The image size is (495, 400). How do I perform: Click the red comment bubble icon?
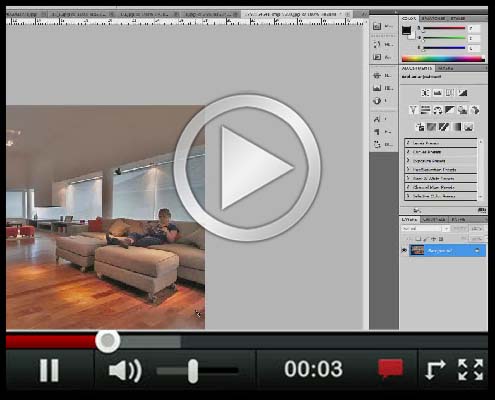[x=390, y=369]
